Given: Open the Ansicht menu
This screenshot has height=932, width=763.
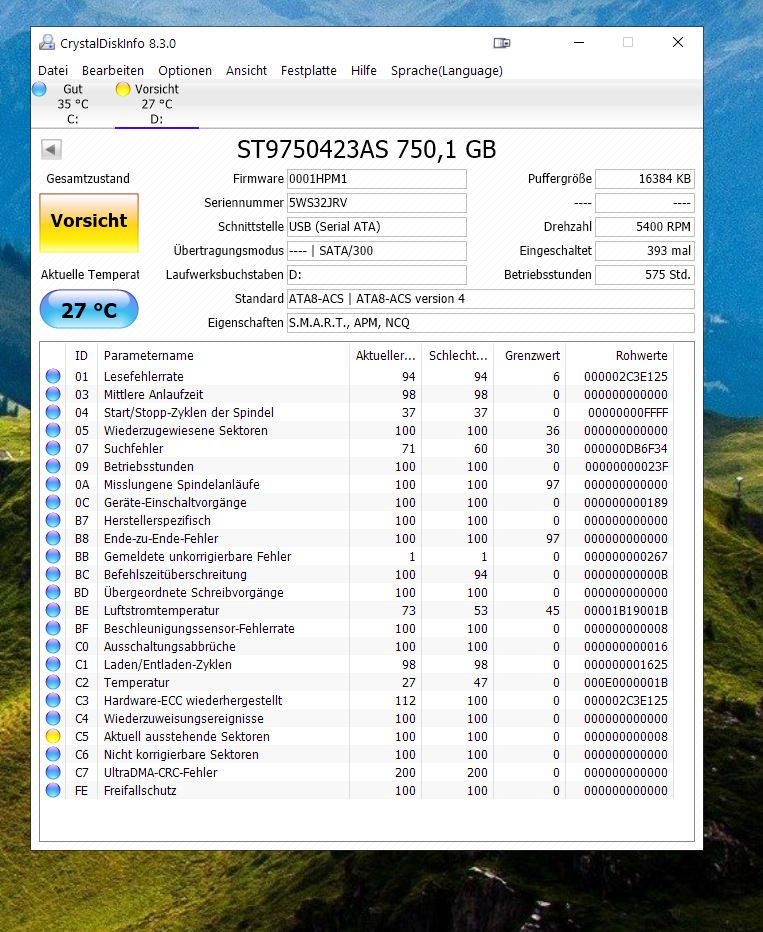Looking at the screenshot, I should coord(247,71).
